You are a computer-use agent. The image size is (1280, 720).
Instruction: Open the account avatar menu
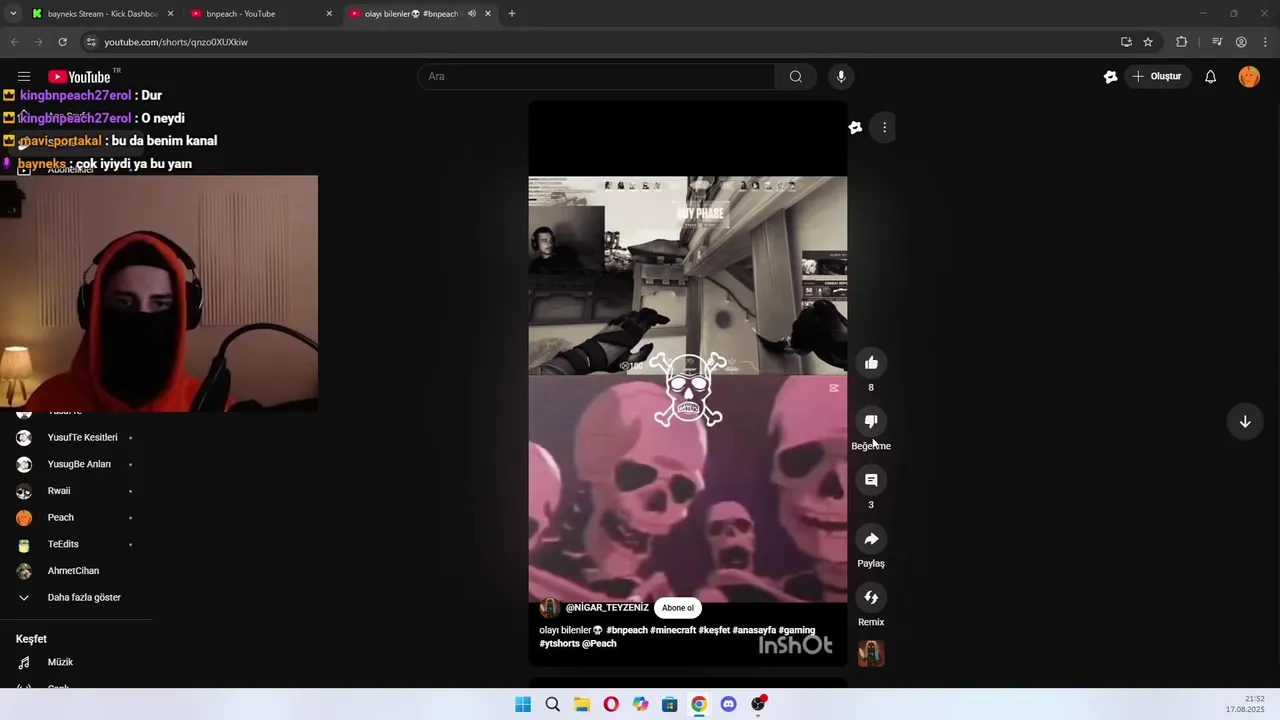click(x=1249, y=77)
